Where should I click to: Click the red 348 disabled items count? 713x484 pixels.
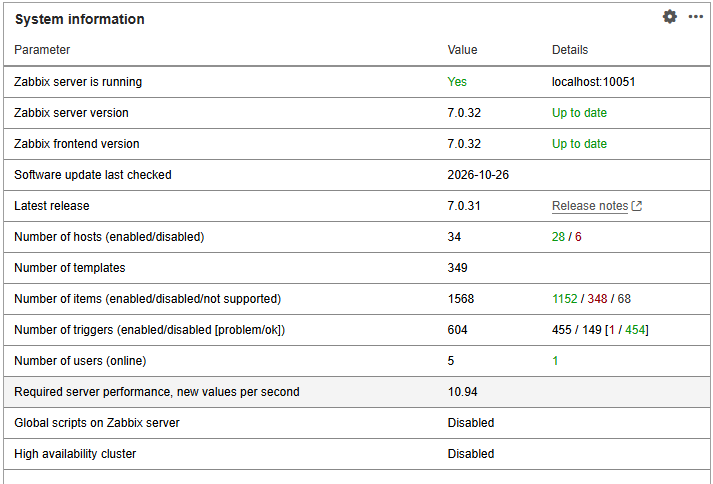point(597,299)
